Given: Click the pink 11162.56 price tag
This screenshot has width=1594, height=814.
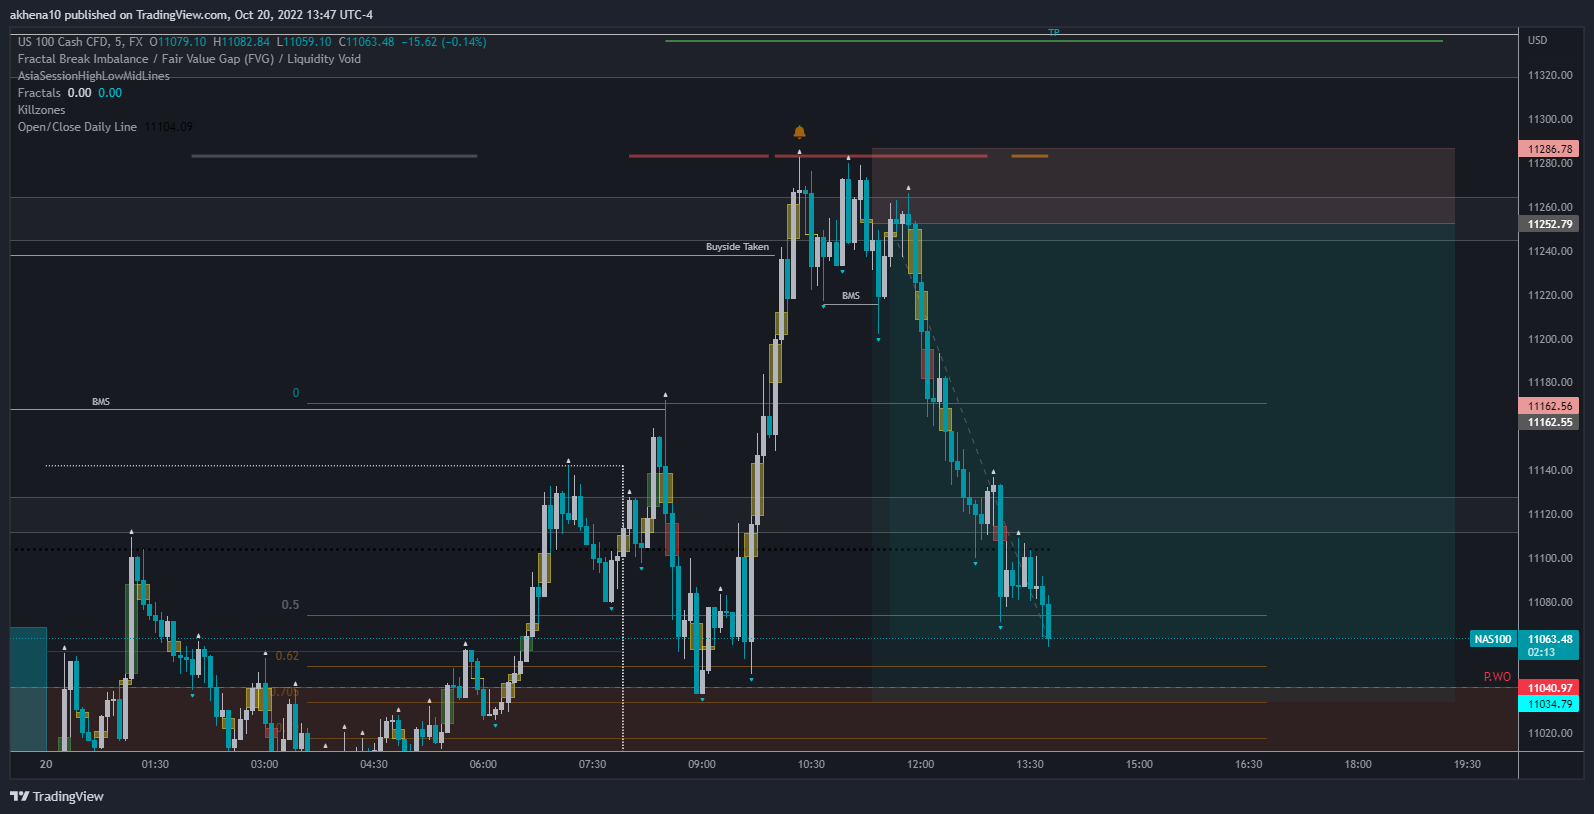Looking at the screenshot, I should point(1549,406).
